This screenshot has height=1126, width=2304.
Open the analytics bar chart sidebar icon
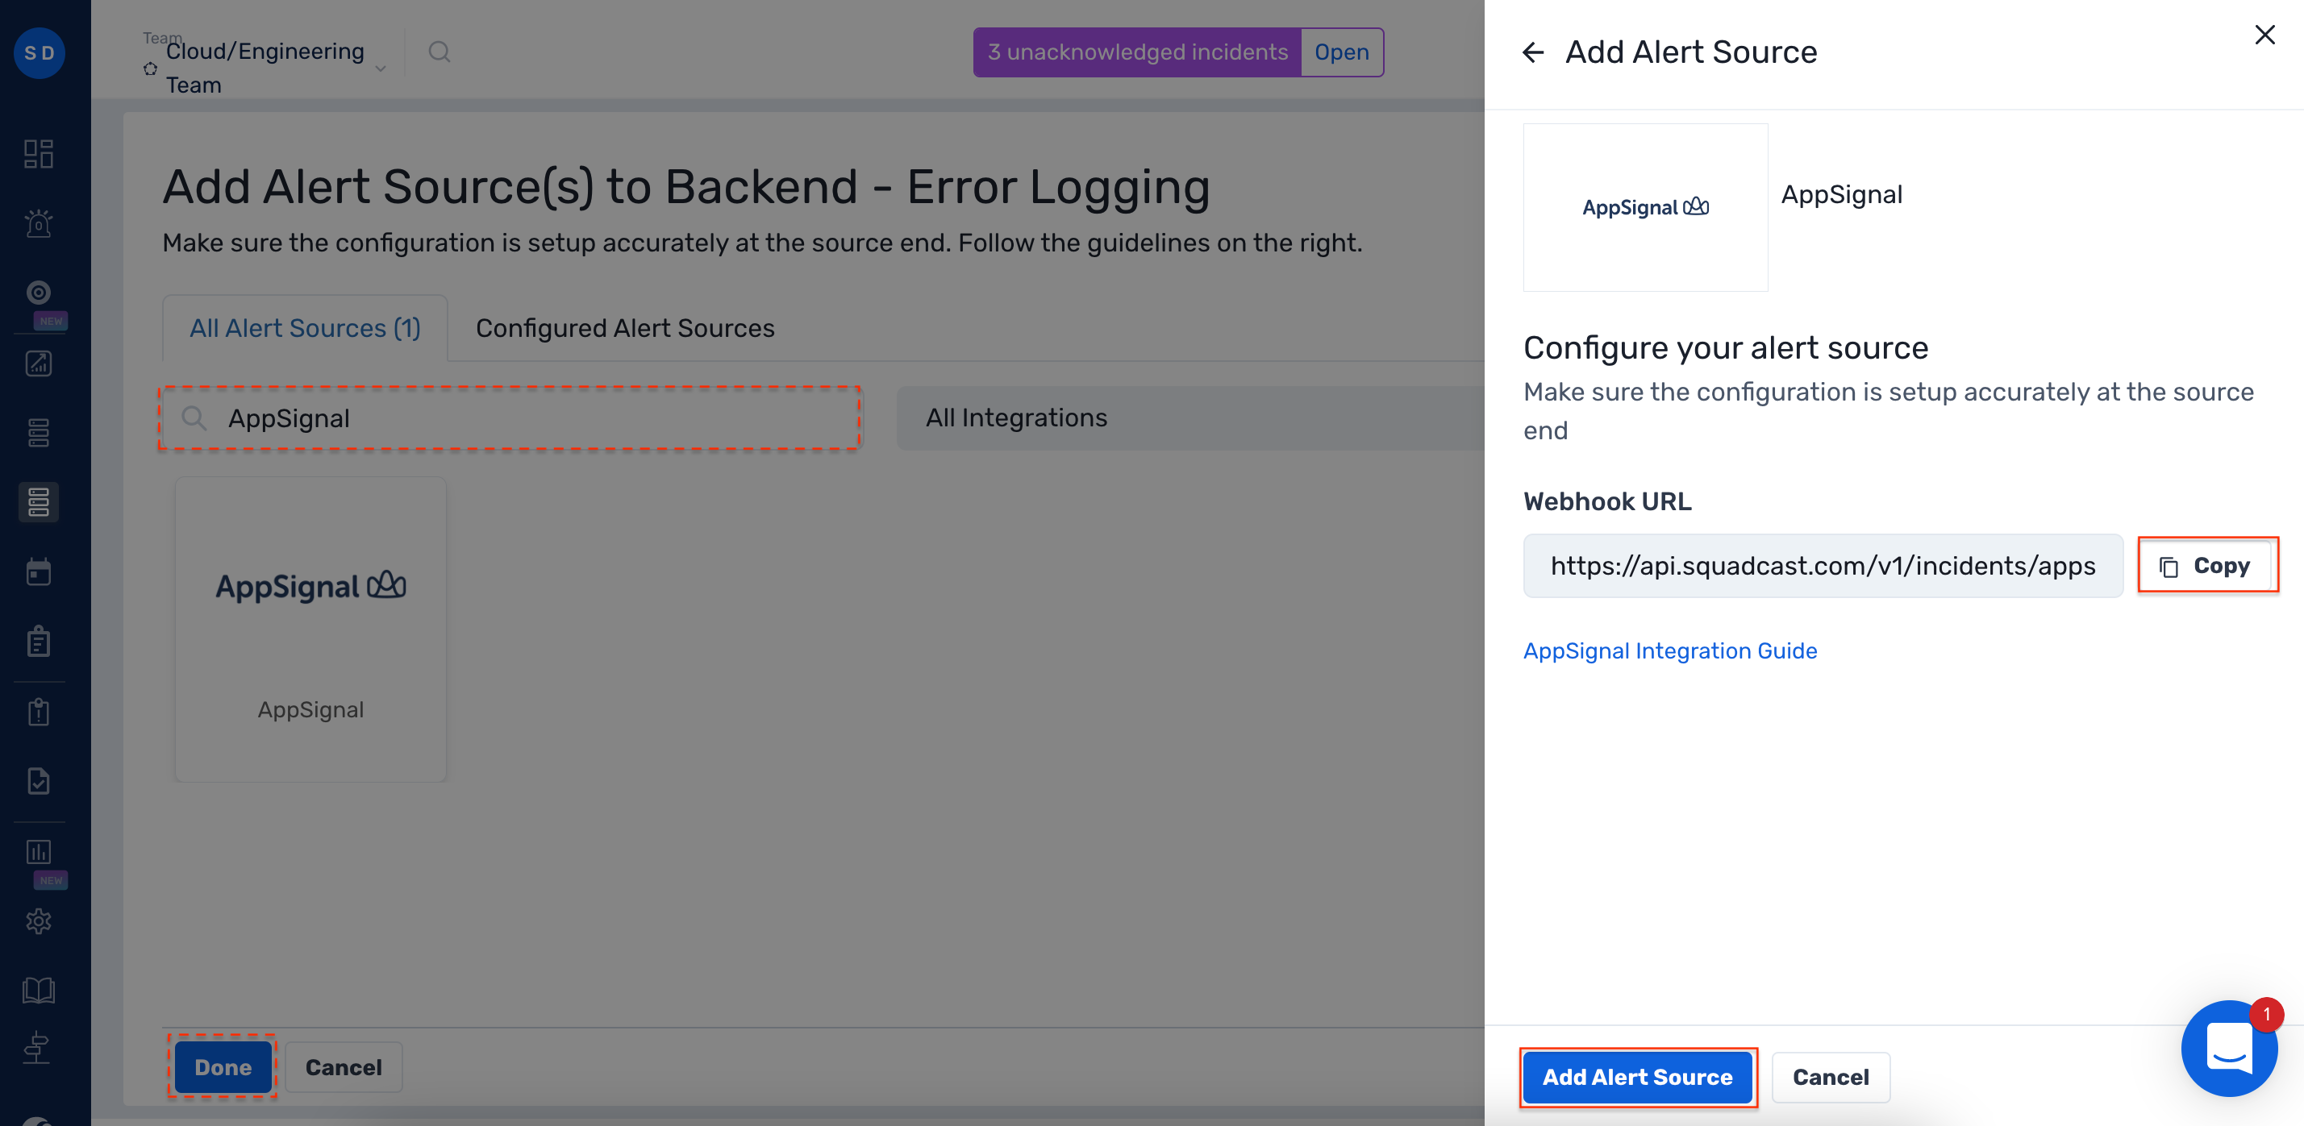point(39,852)
